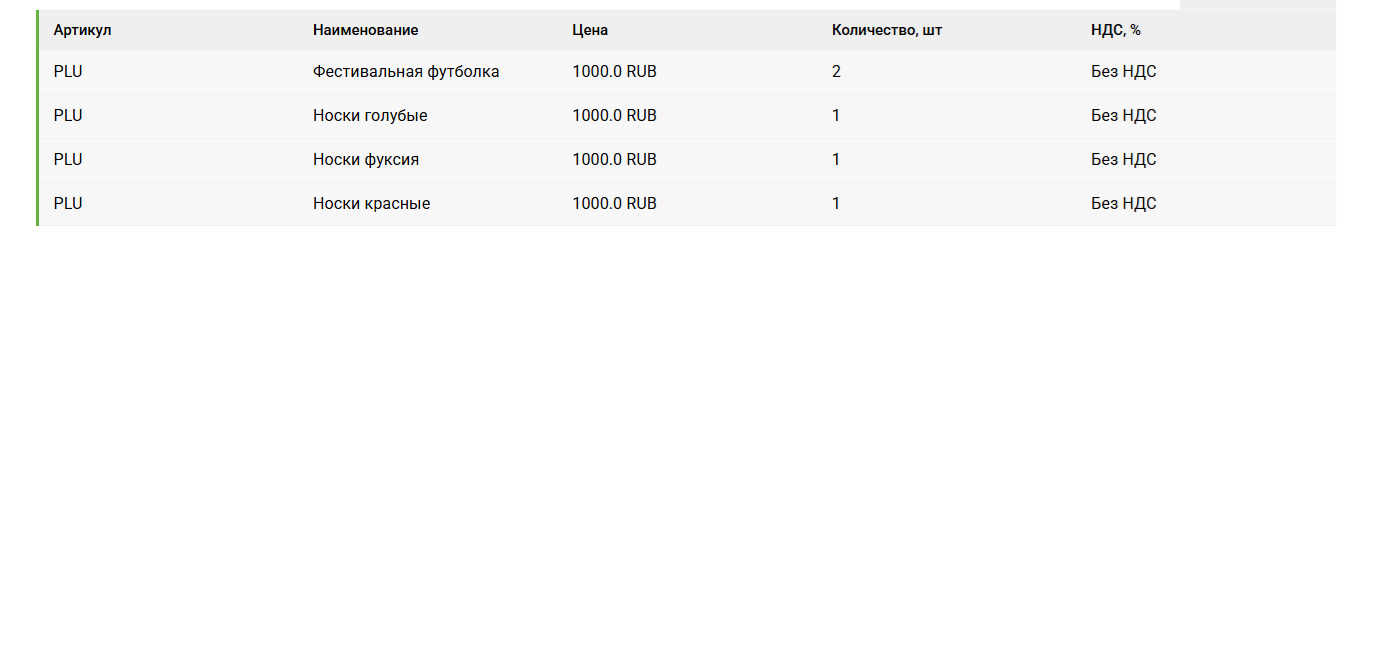Click the Носки голубые item name
This screenshot has height=648, width=1380.
pyautogui.click(x=370, y=116)
